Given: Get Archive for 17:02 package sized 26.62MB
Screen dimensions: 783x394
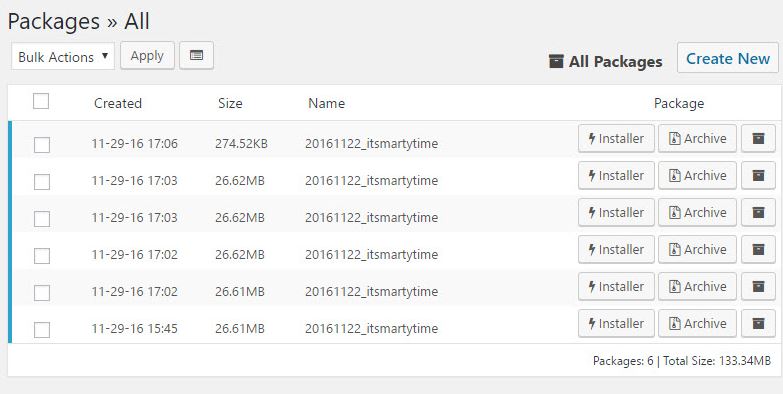Looking at the screenshot, I should 697,249.
